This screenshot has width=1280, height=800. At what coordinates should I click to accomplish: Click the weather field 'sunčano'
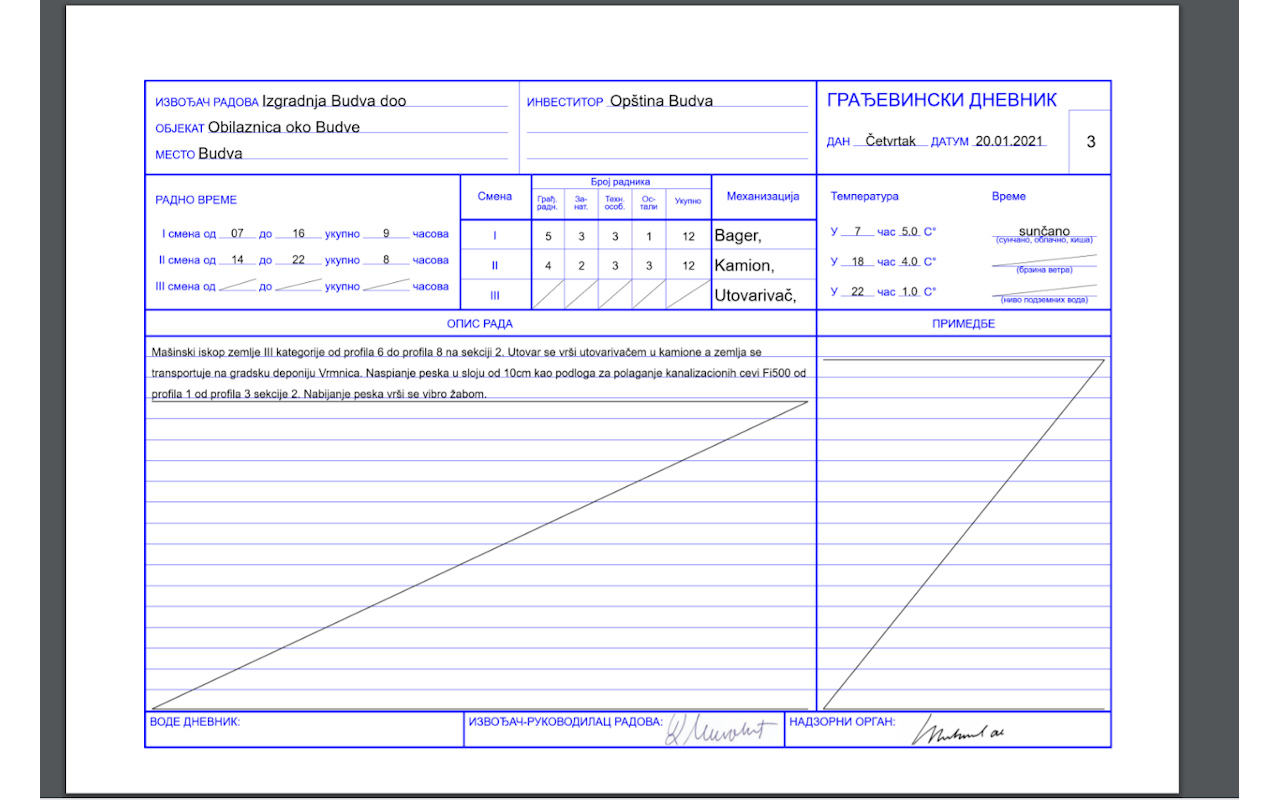[x=1044, y=231]
